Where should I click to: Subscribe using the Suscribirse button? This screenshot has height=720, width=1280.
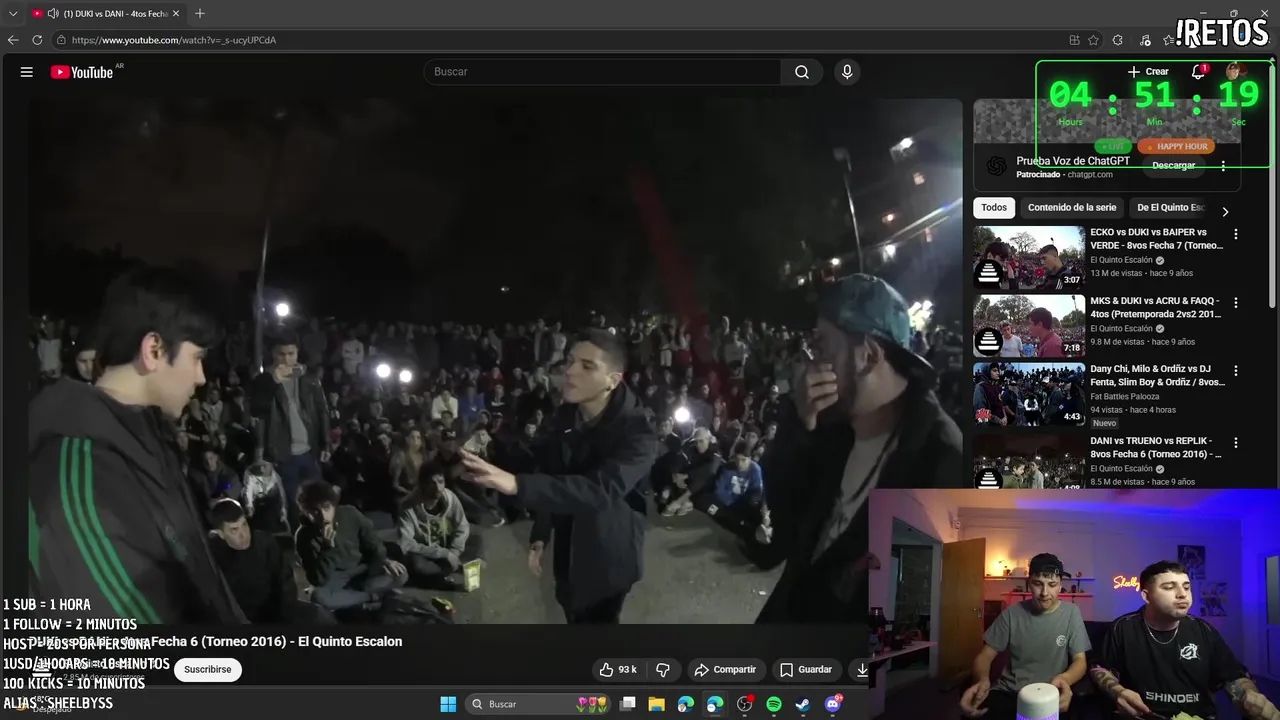(207, 669)
